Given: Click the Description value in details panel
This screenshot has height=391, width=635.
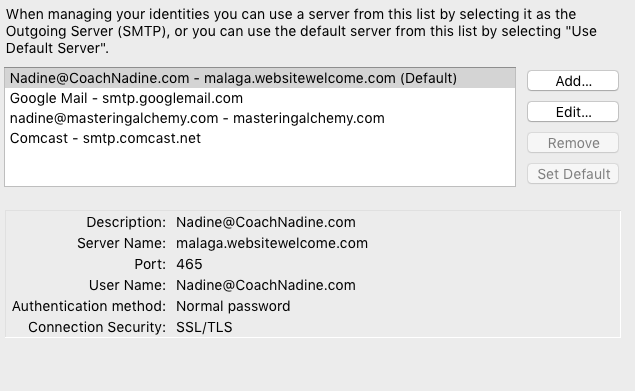Looking at the screenshot, I should click(266, 222).
